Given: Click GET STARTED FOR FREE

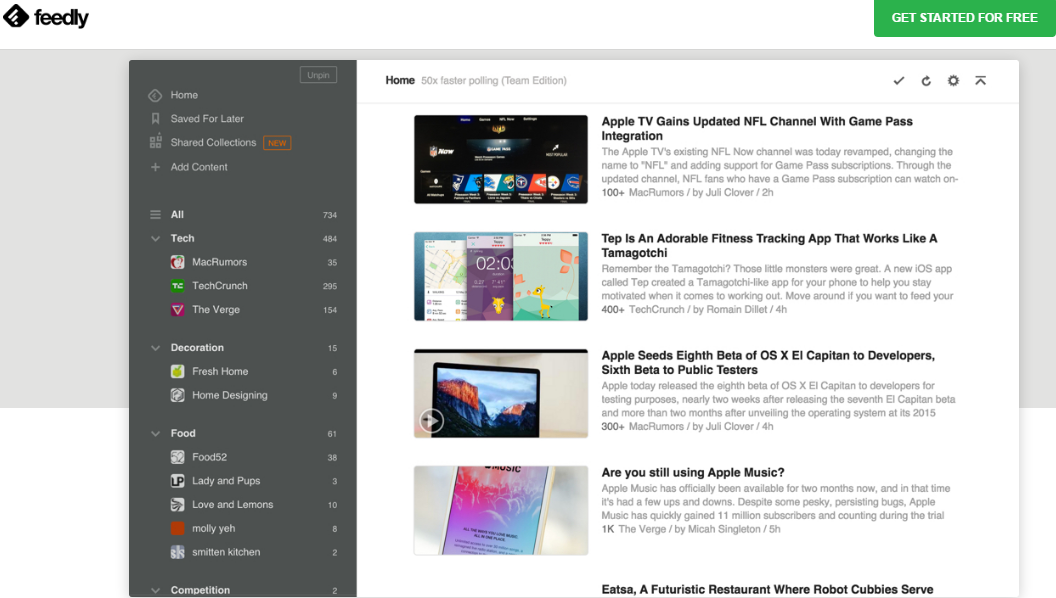Looking at the screenshot, I should pyautogui.click(x=963, y=17).
